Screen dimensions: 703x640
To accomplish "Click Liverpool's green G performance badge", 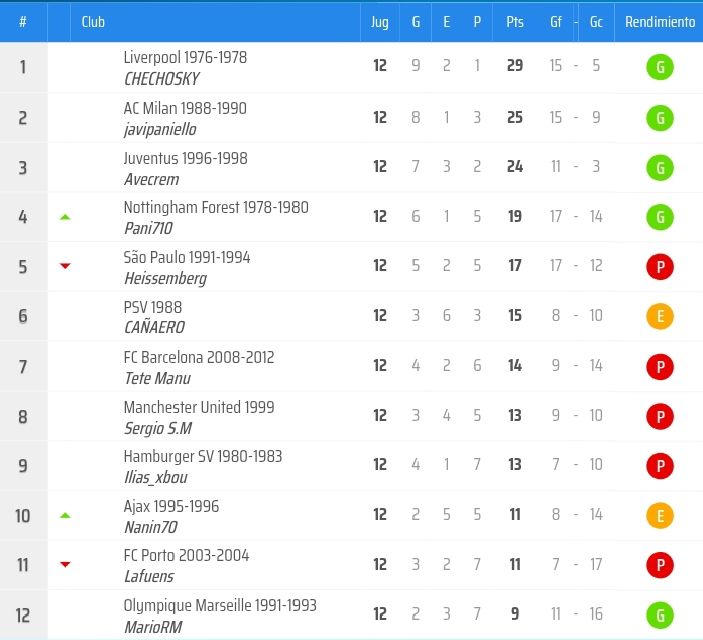I will click(x=659, y=68).
